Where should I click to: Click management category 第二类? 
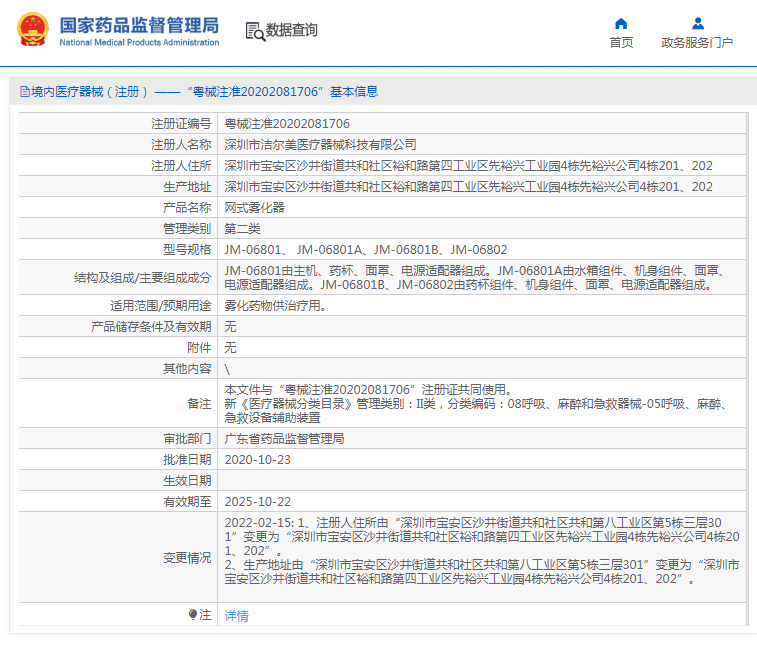[x=242, y=228]
